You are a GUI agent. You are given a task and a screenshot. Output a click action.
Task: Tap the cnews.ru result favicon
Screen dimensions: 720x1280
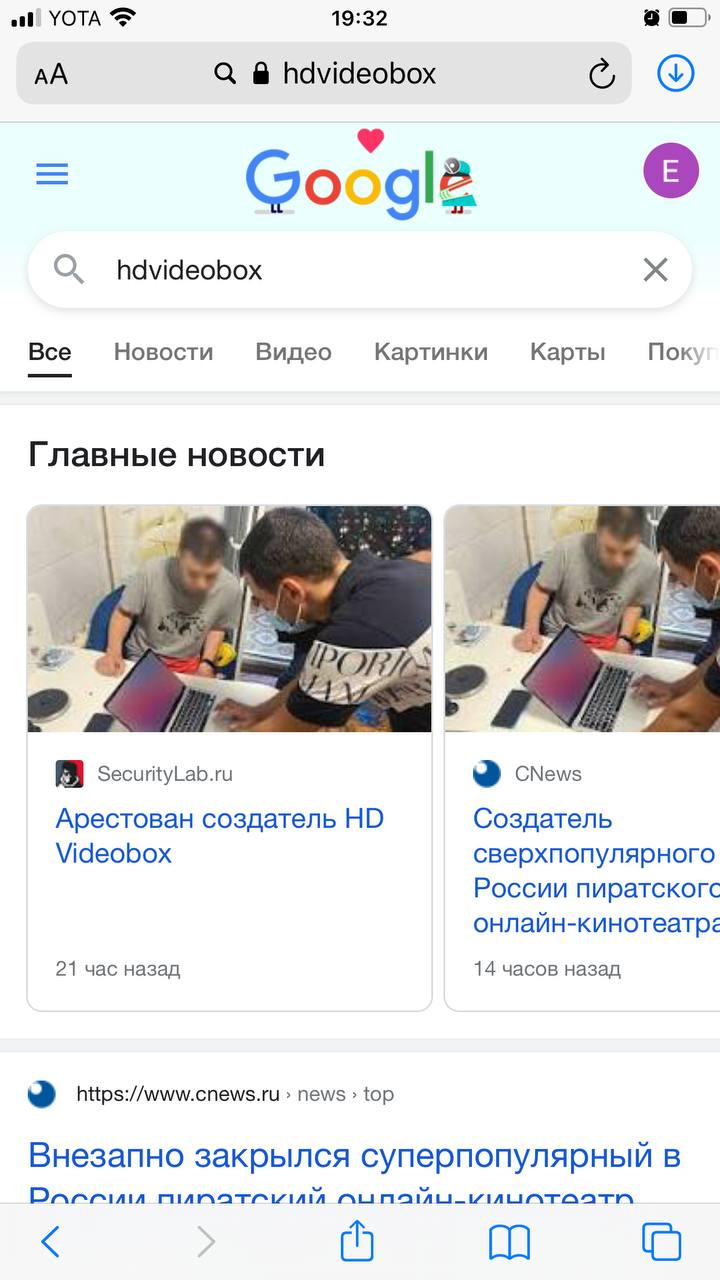point(42,1094)
